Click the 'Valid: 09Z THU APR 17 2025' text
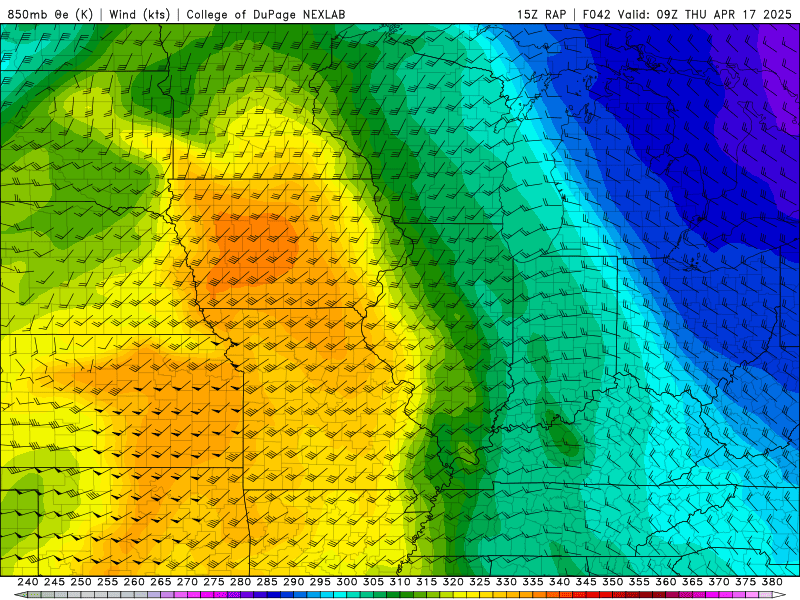The height and width of the screenshot is (600, 800). click(705, 14)
